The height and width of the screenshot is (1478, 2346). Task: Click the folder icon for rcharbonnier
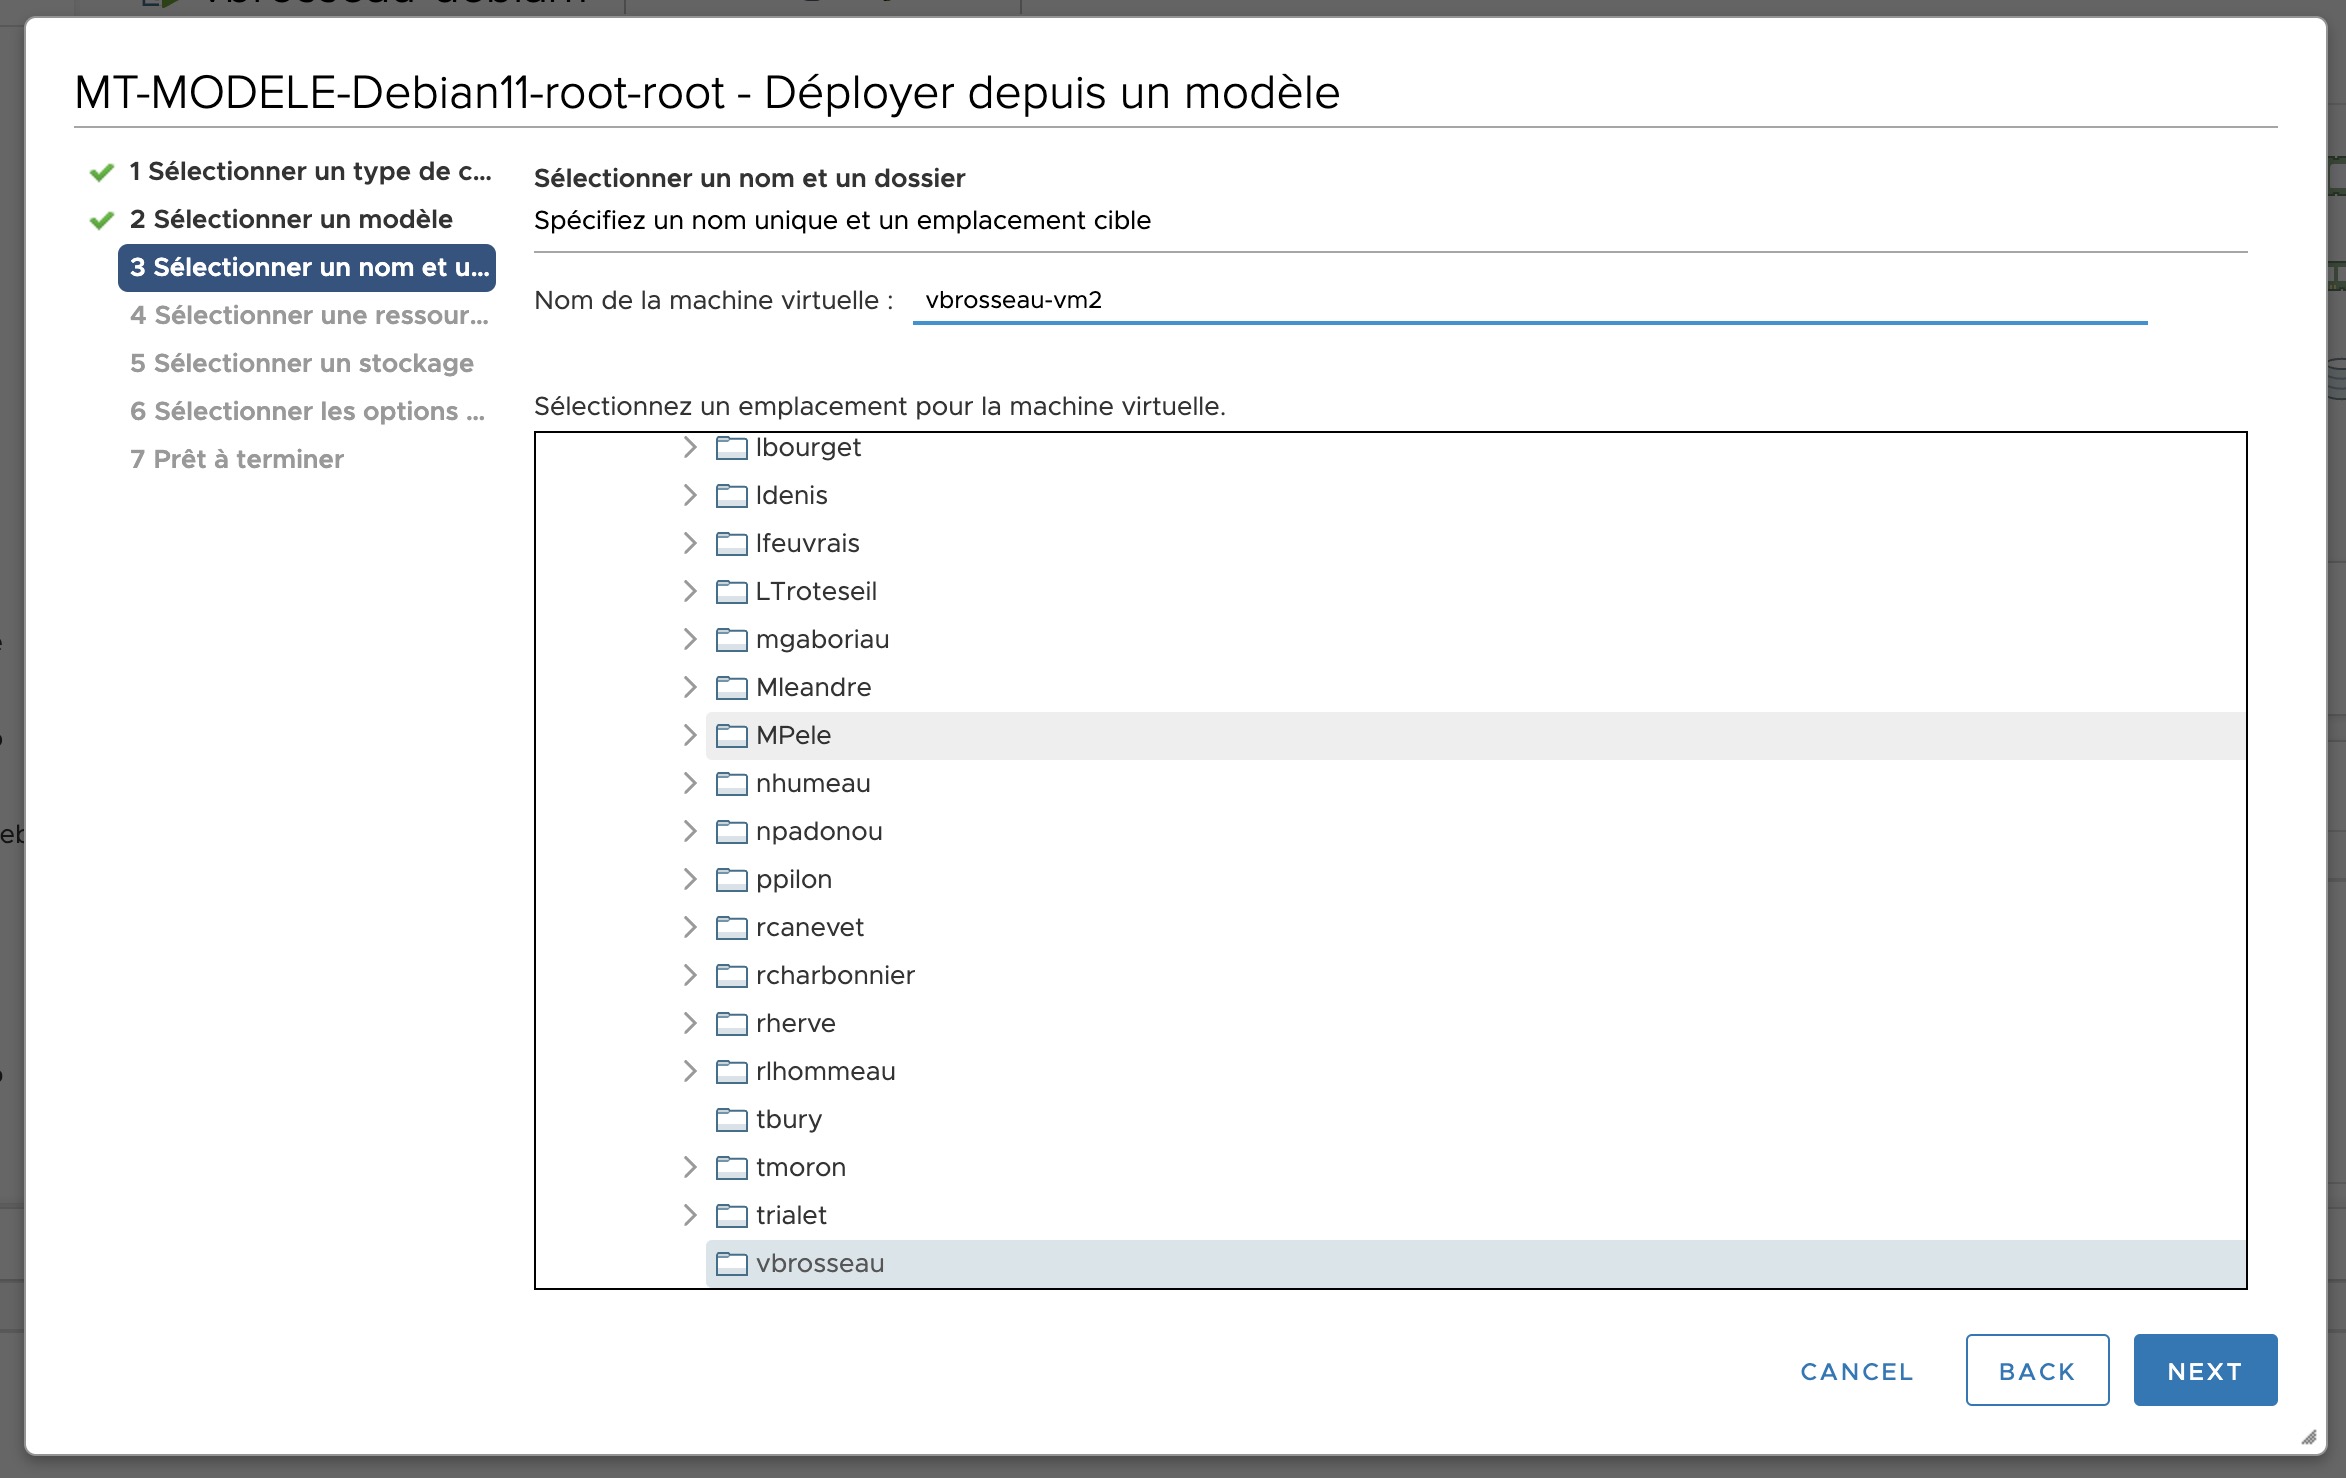click(x=731, y=975)
